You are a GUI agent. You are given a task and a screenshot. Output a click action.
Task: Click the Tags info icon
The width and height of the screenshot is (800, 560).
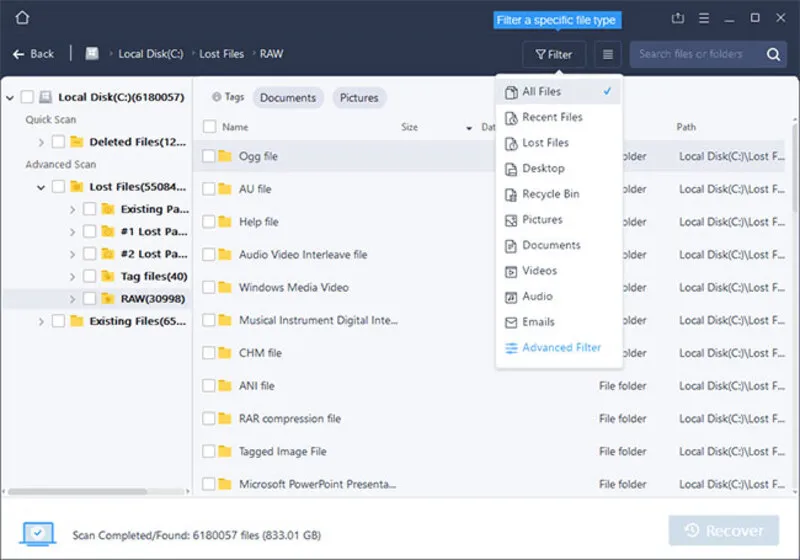pyautogui.click(x=216, y=96)
